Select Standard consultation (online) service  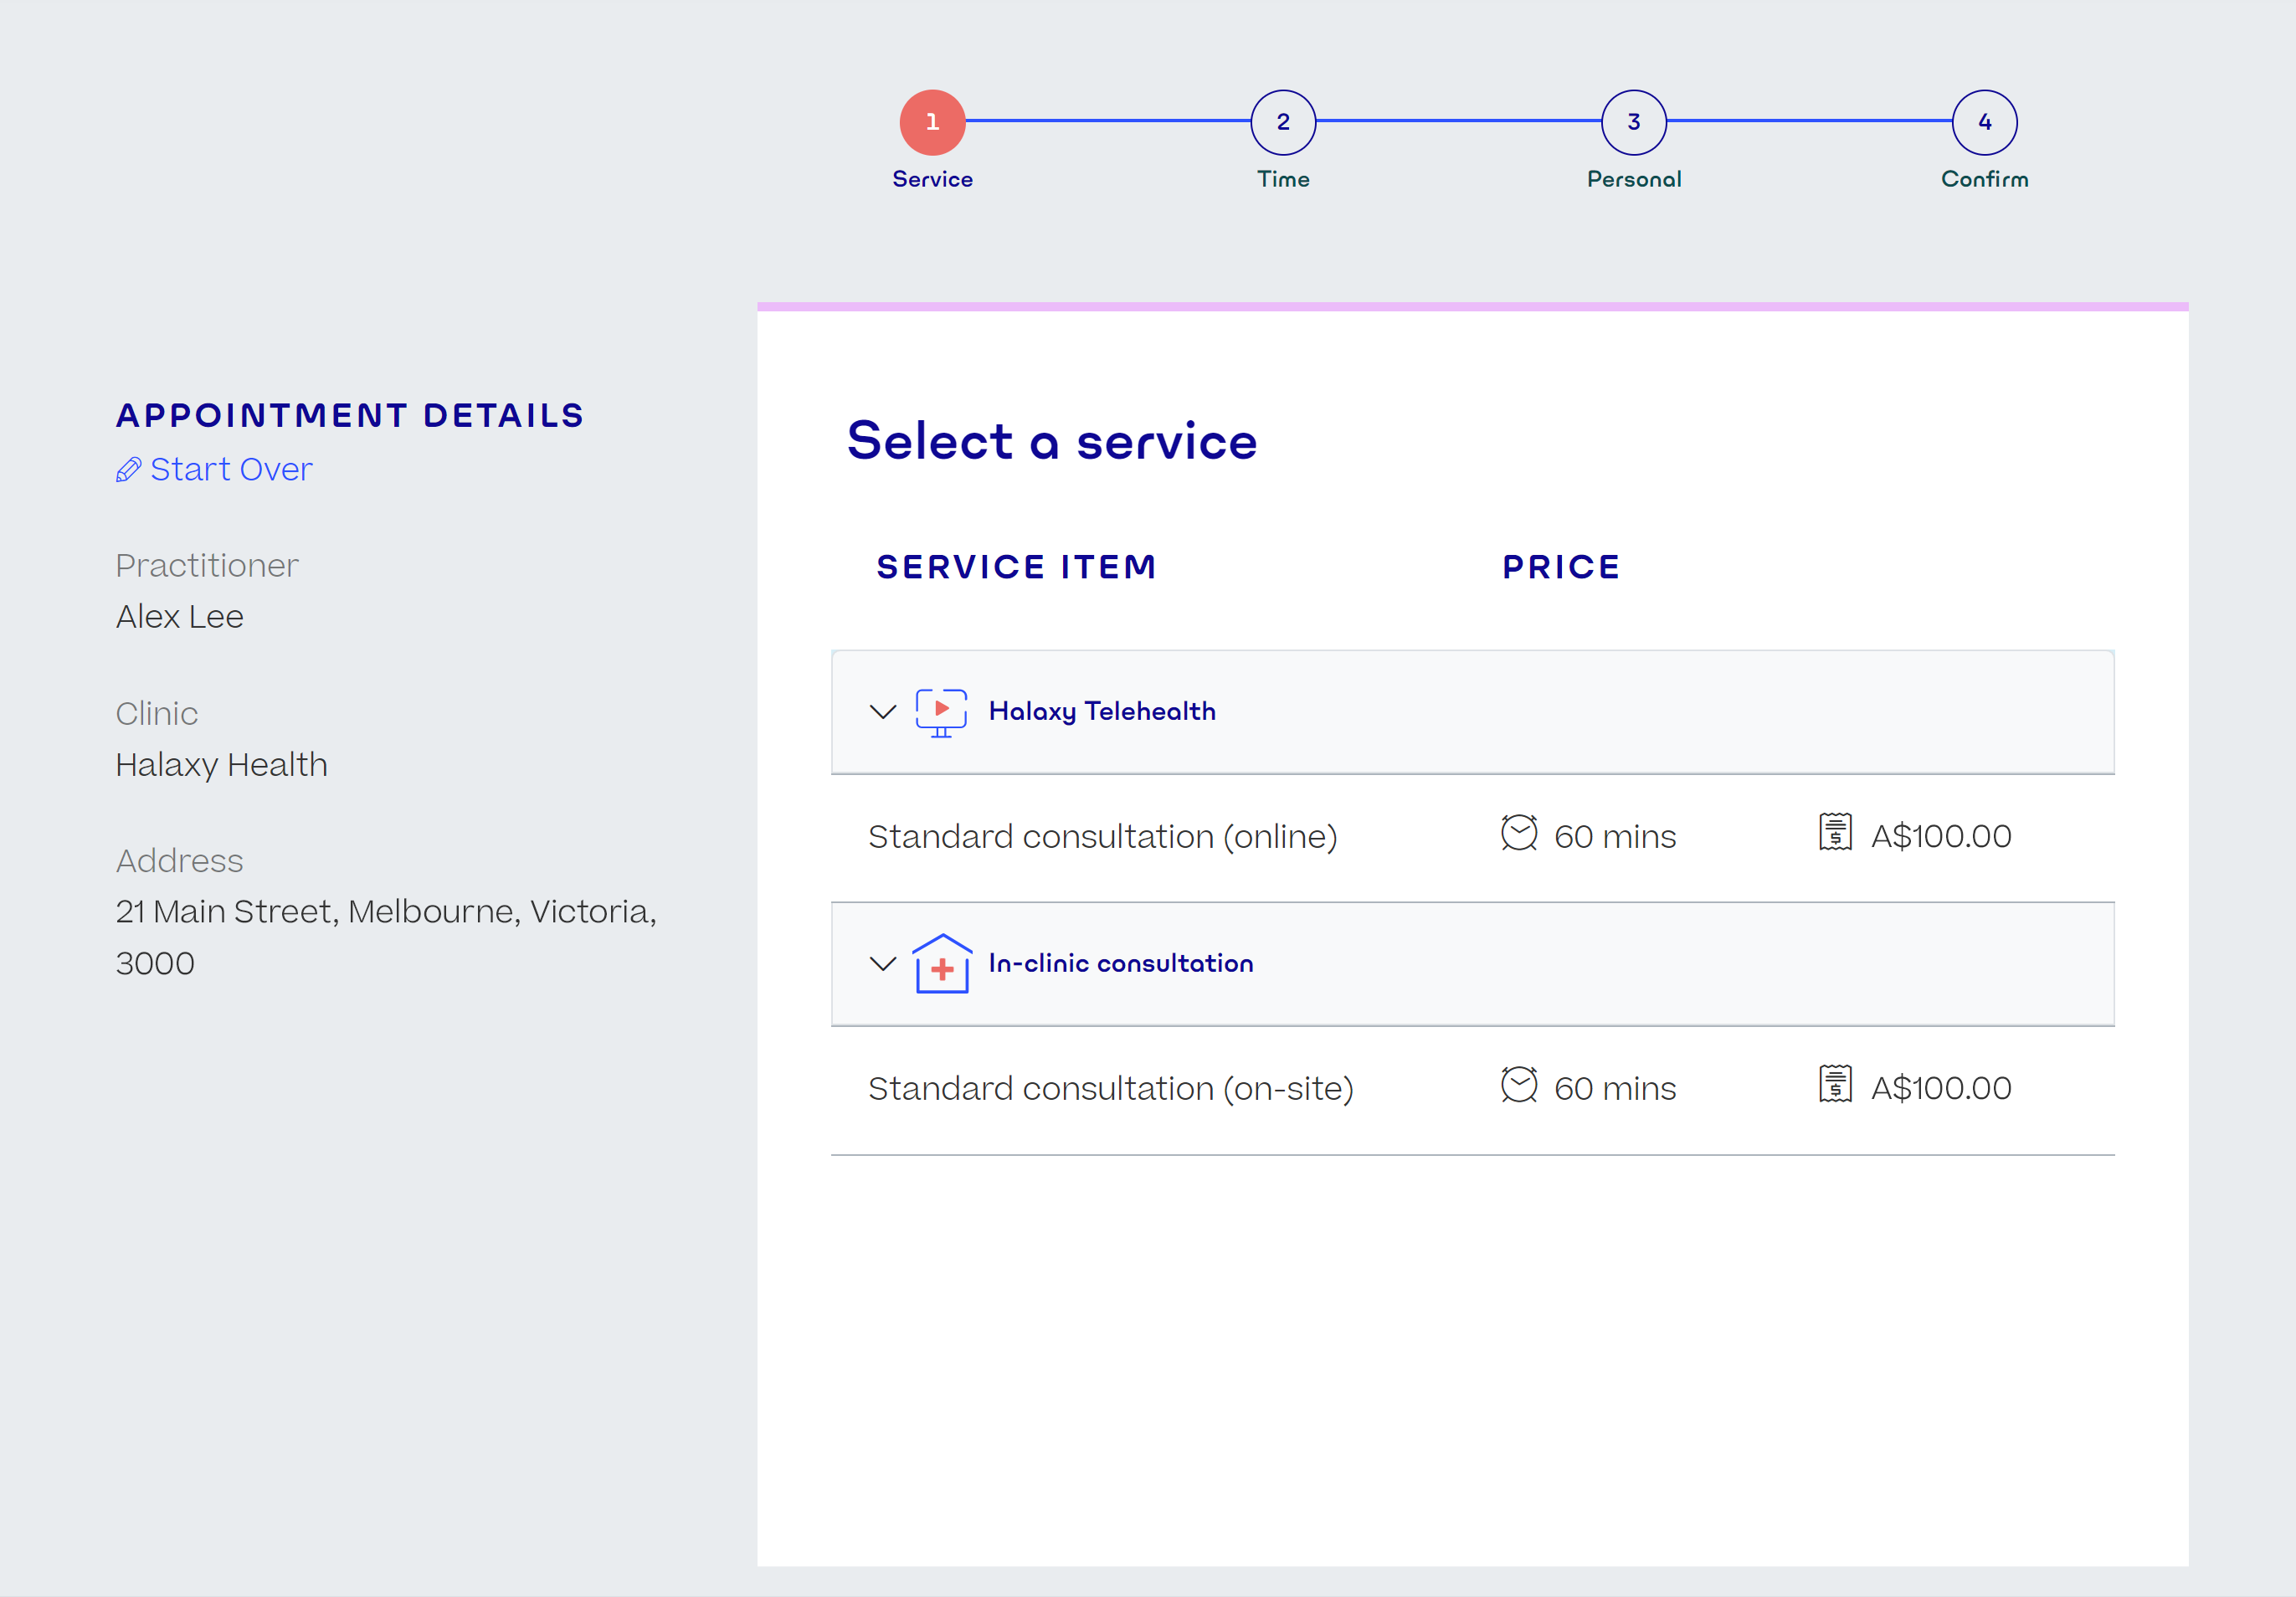click(x=1102, y=836)
